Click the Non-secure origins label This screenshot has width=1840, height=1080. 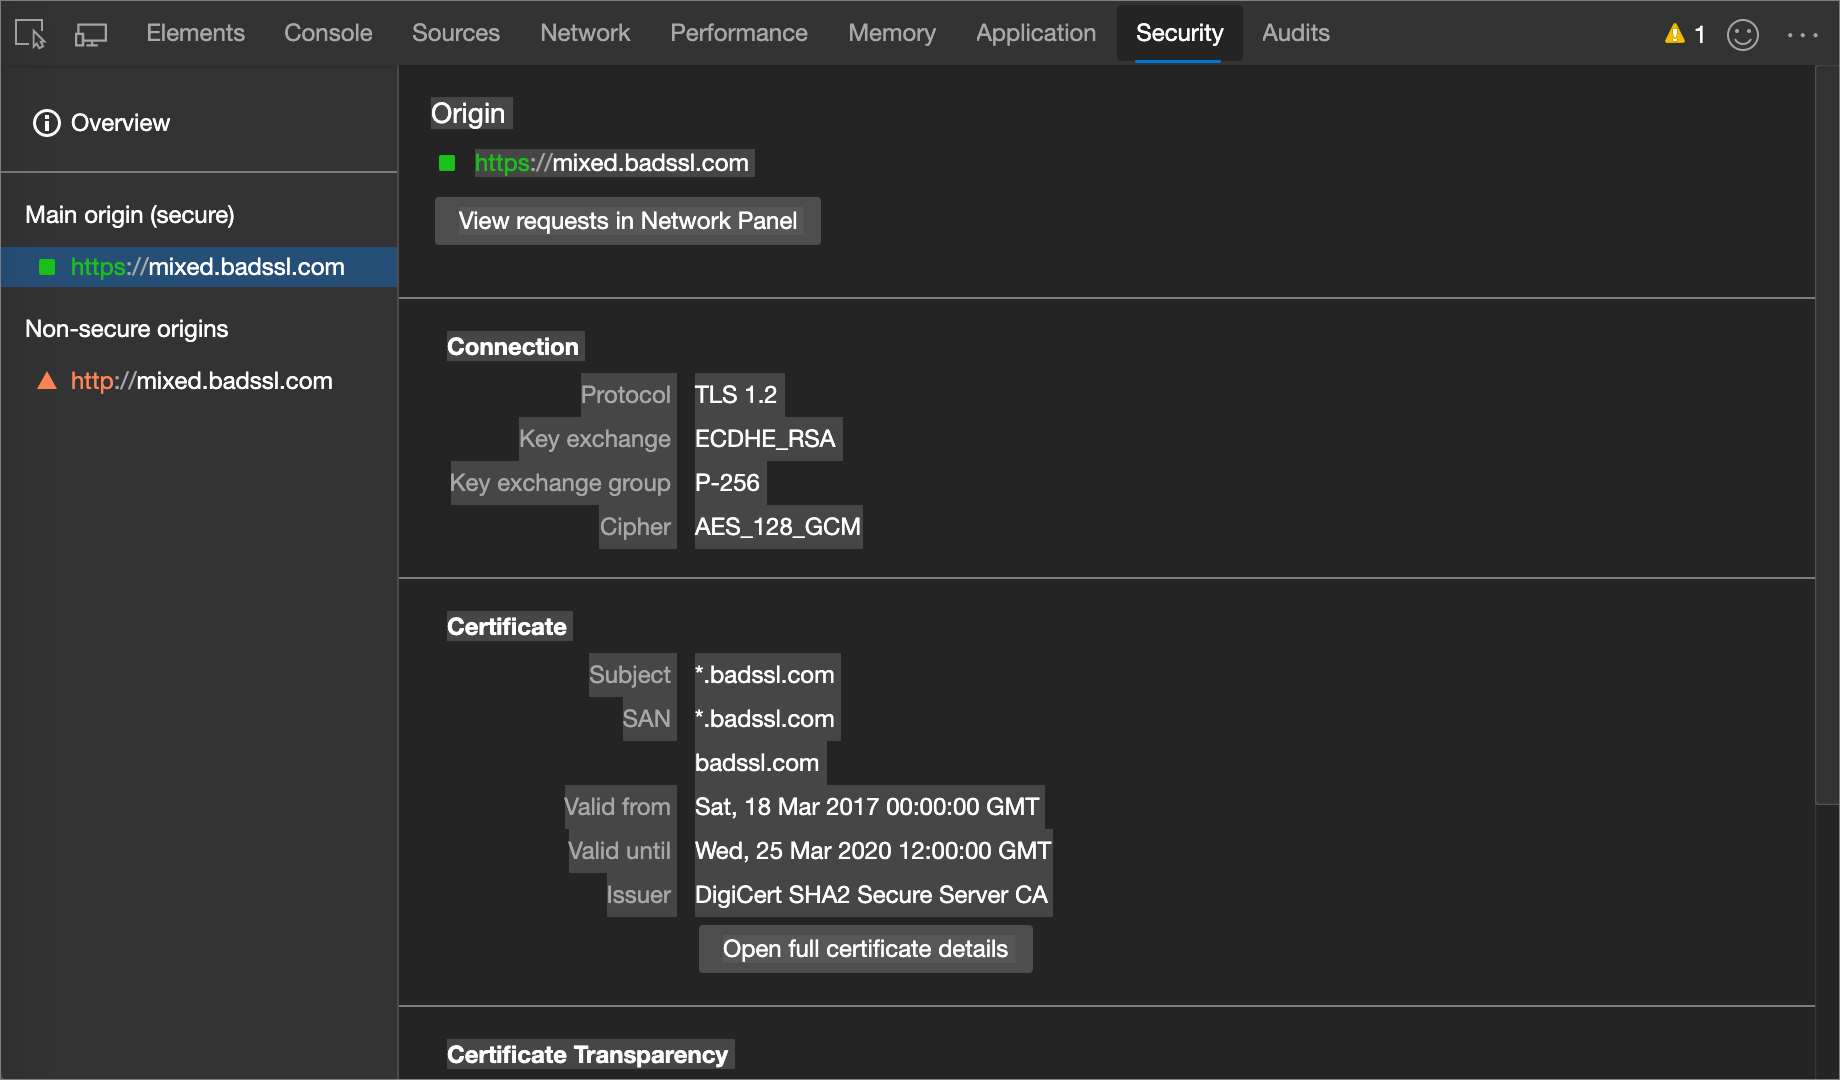click(x=127, y=329)
